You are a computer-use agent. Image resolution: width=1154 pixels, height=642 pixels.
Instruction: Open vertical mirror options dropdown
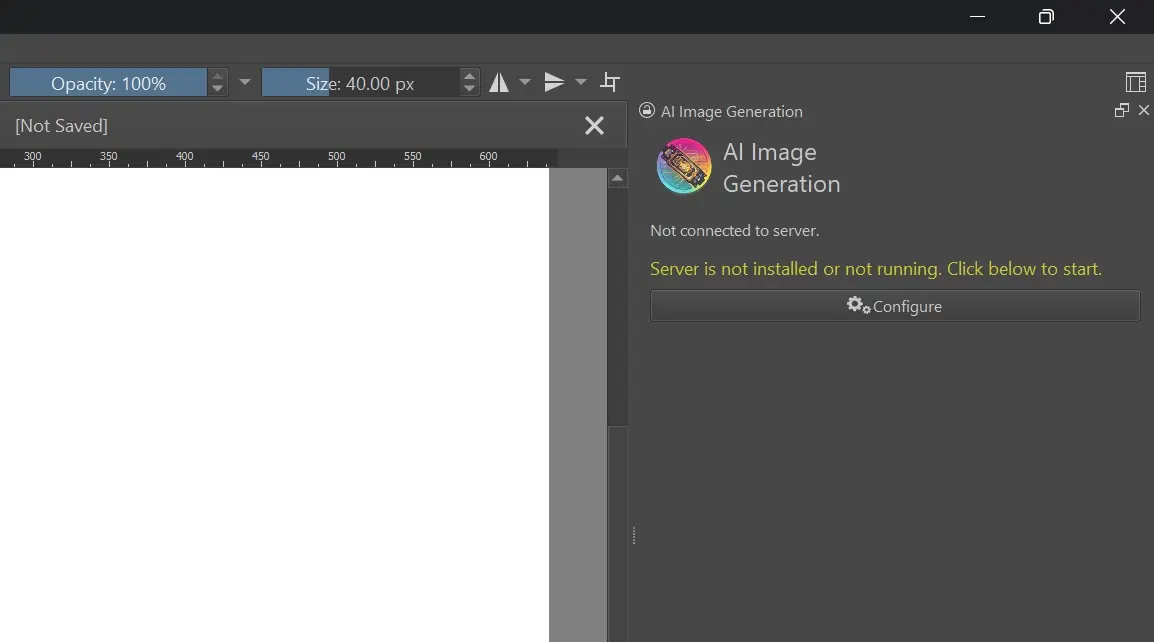pyautogui.click(x=581, y=82)
